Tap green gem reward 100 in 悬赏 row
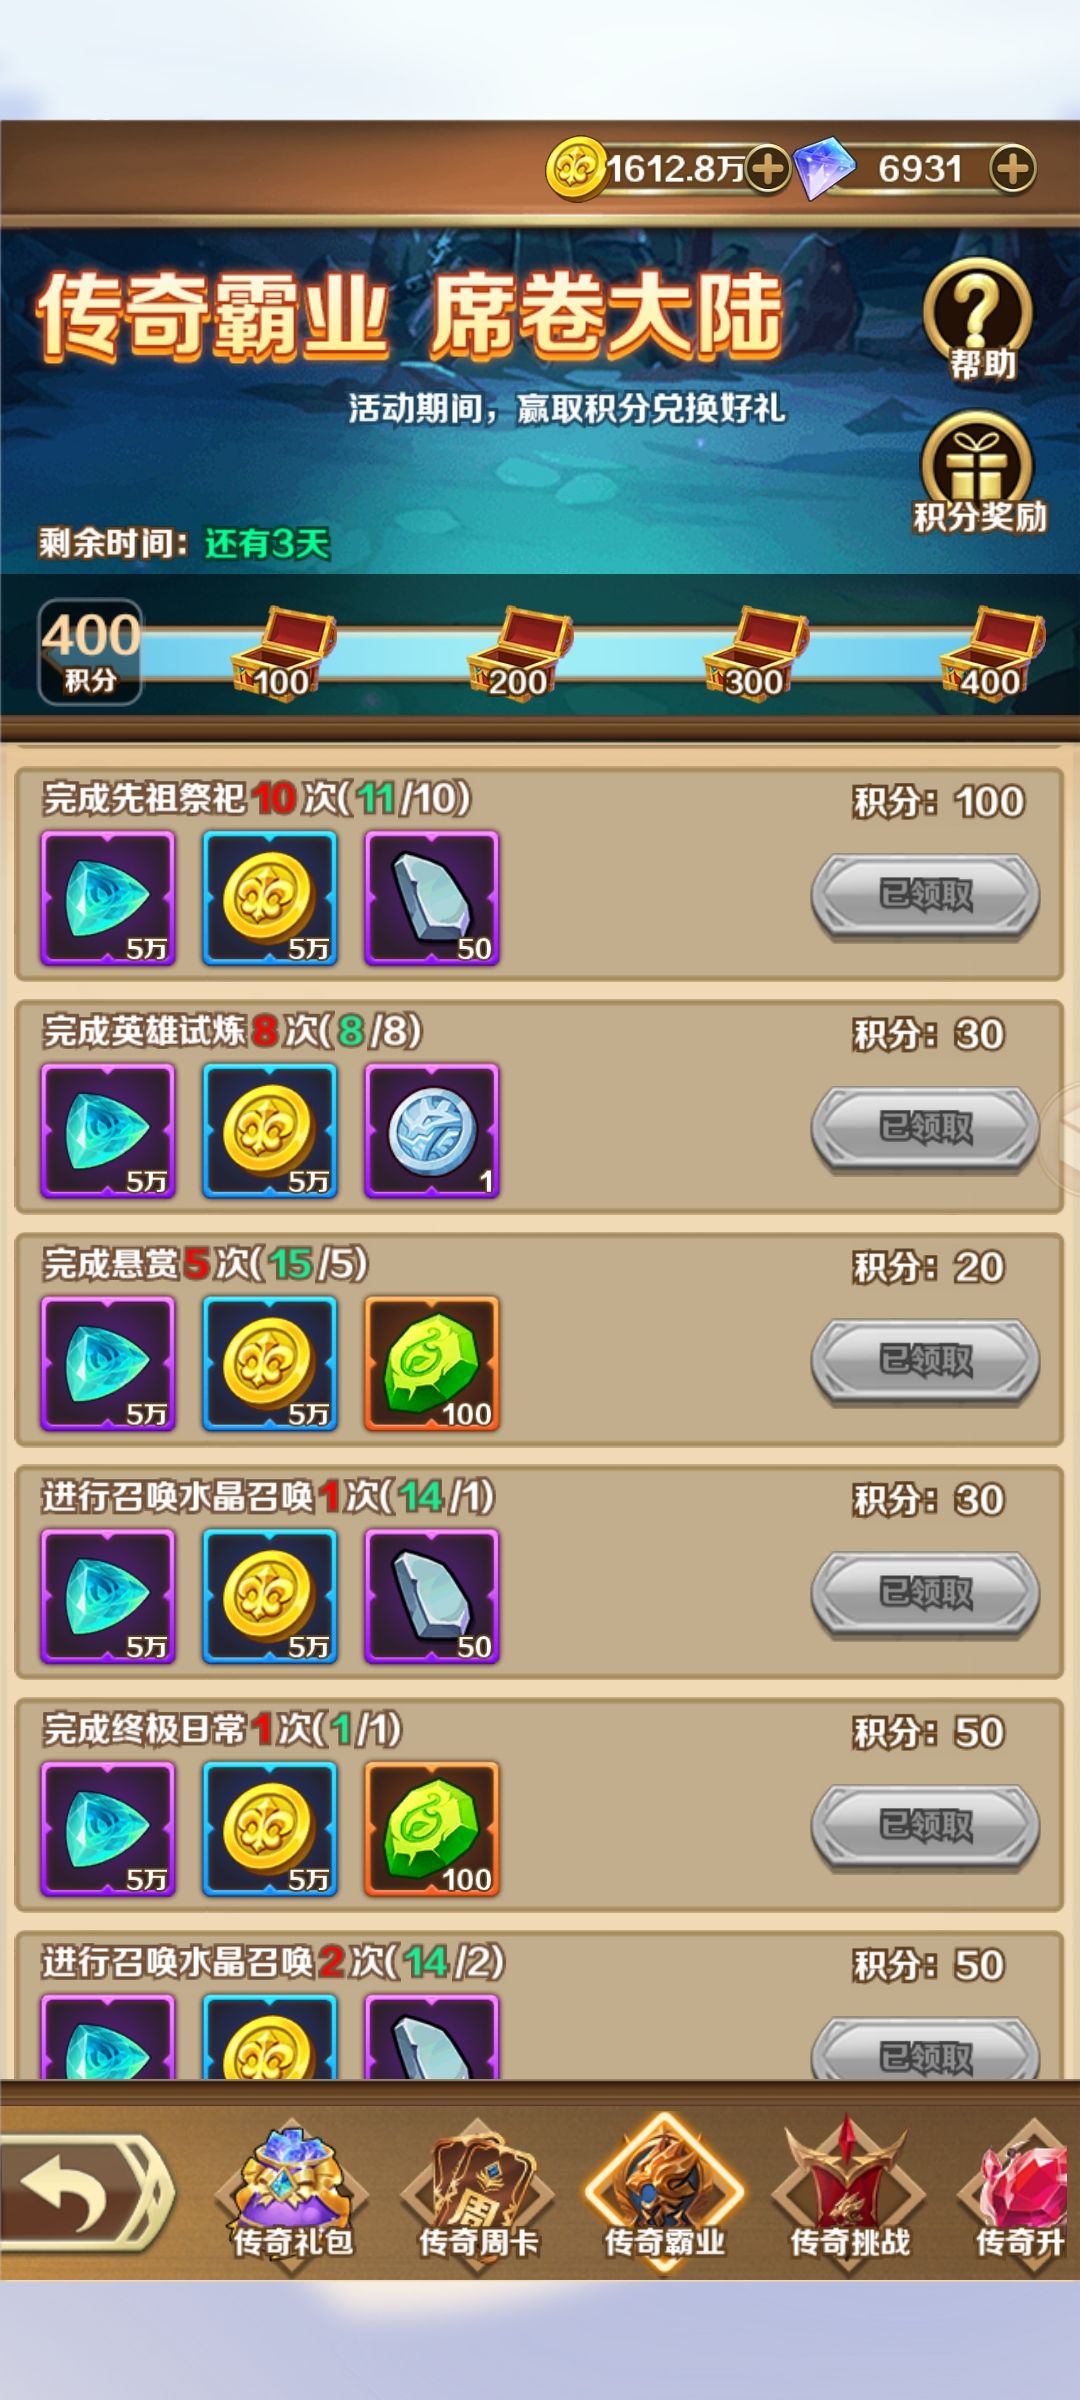This screenshot has height=2400, width=1080. [432, 1364]
